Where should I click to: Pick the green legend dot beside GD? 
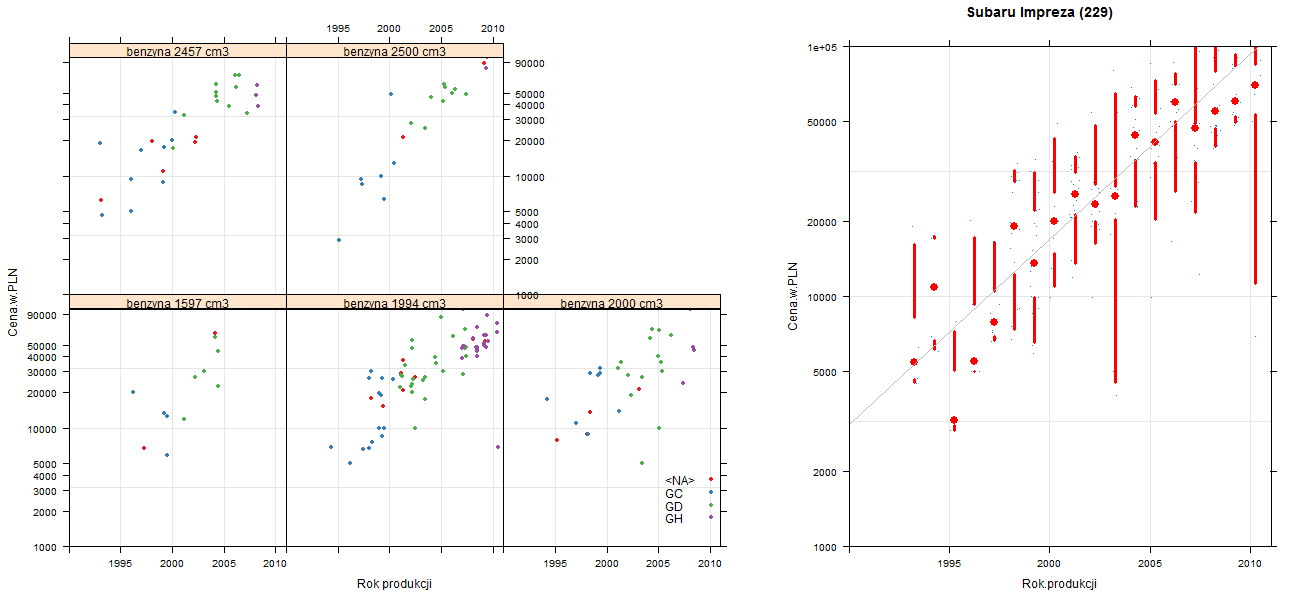tap(710, 505)
